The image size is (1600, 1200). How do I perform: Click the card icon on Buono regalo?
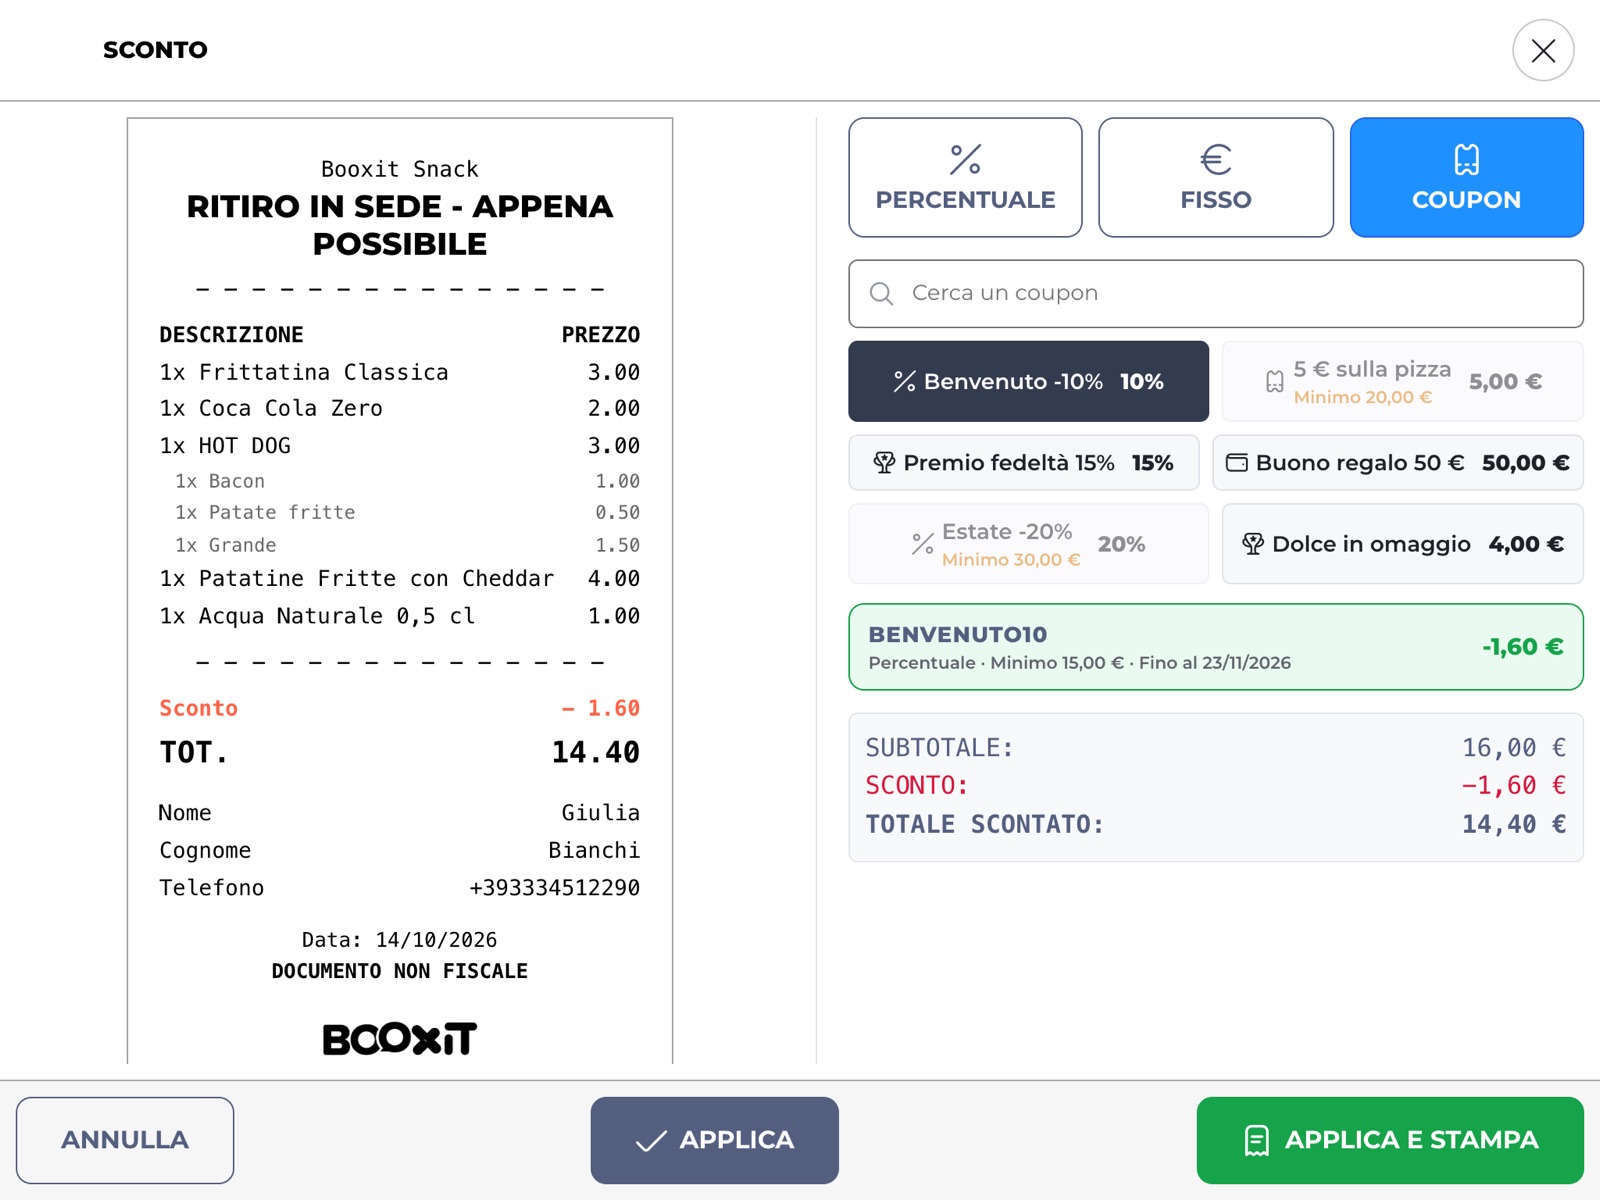click(x=1237, y=463)
